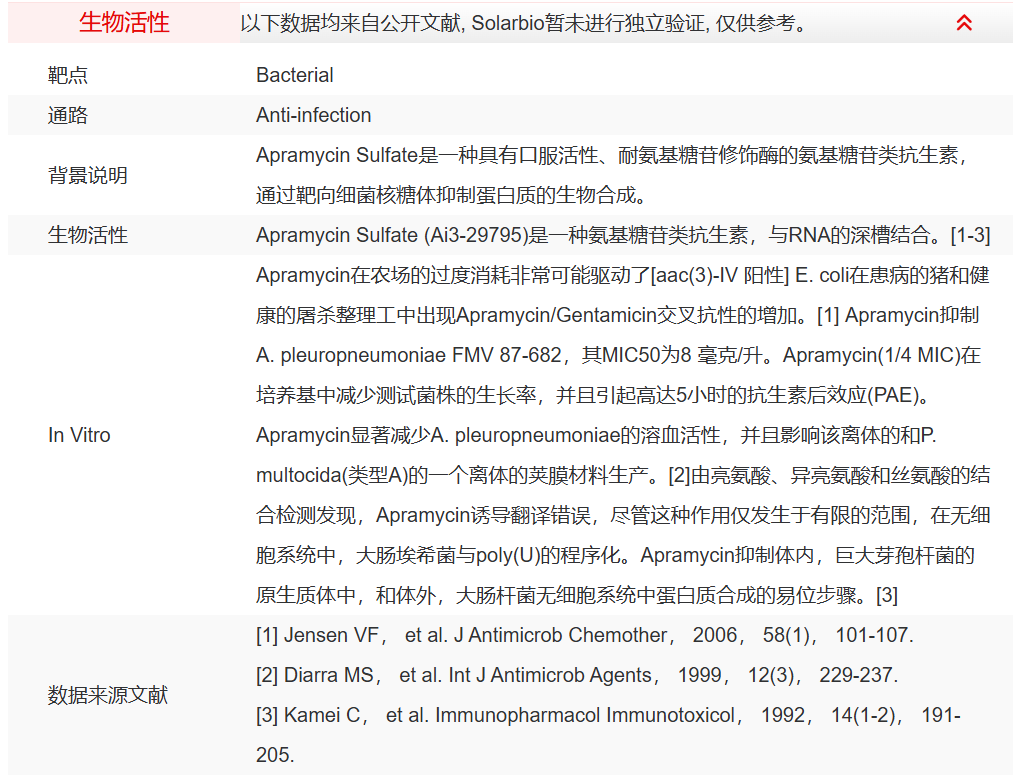Select the 背景说明 row label

(87, 176)
